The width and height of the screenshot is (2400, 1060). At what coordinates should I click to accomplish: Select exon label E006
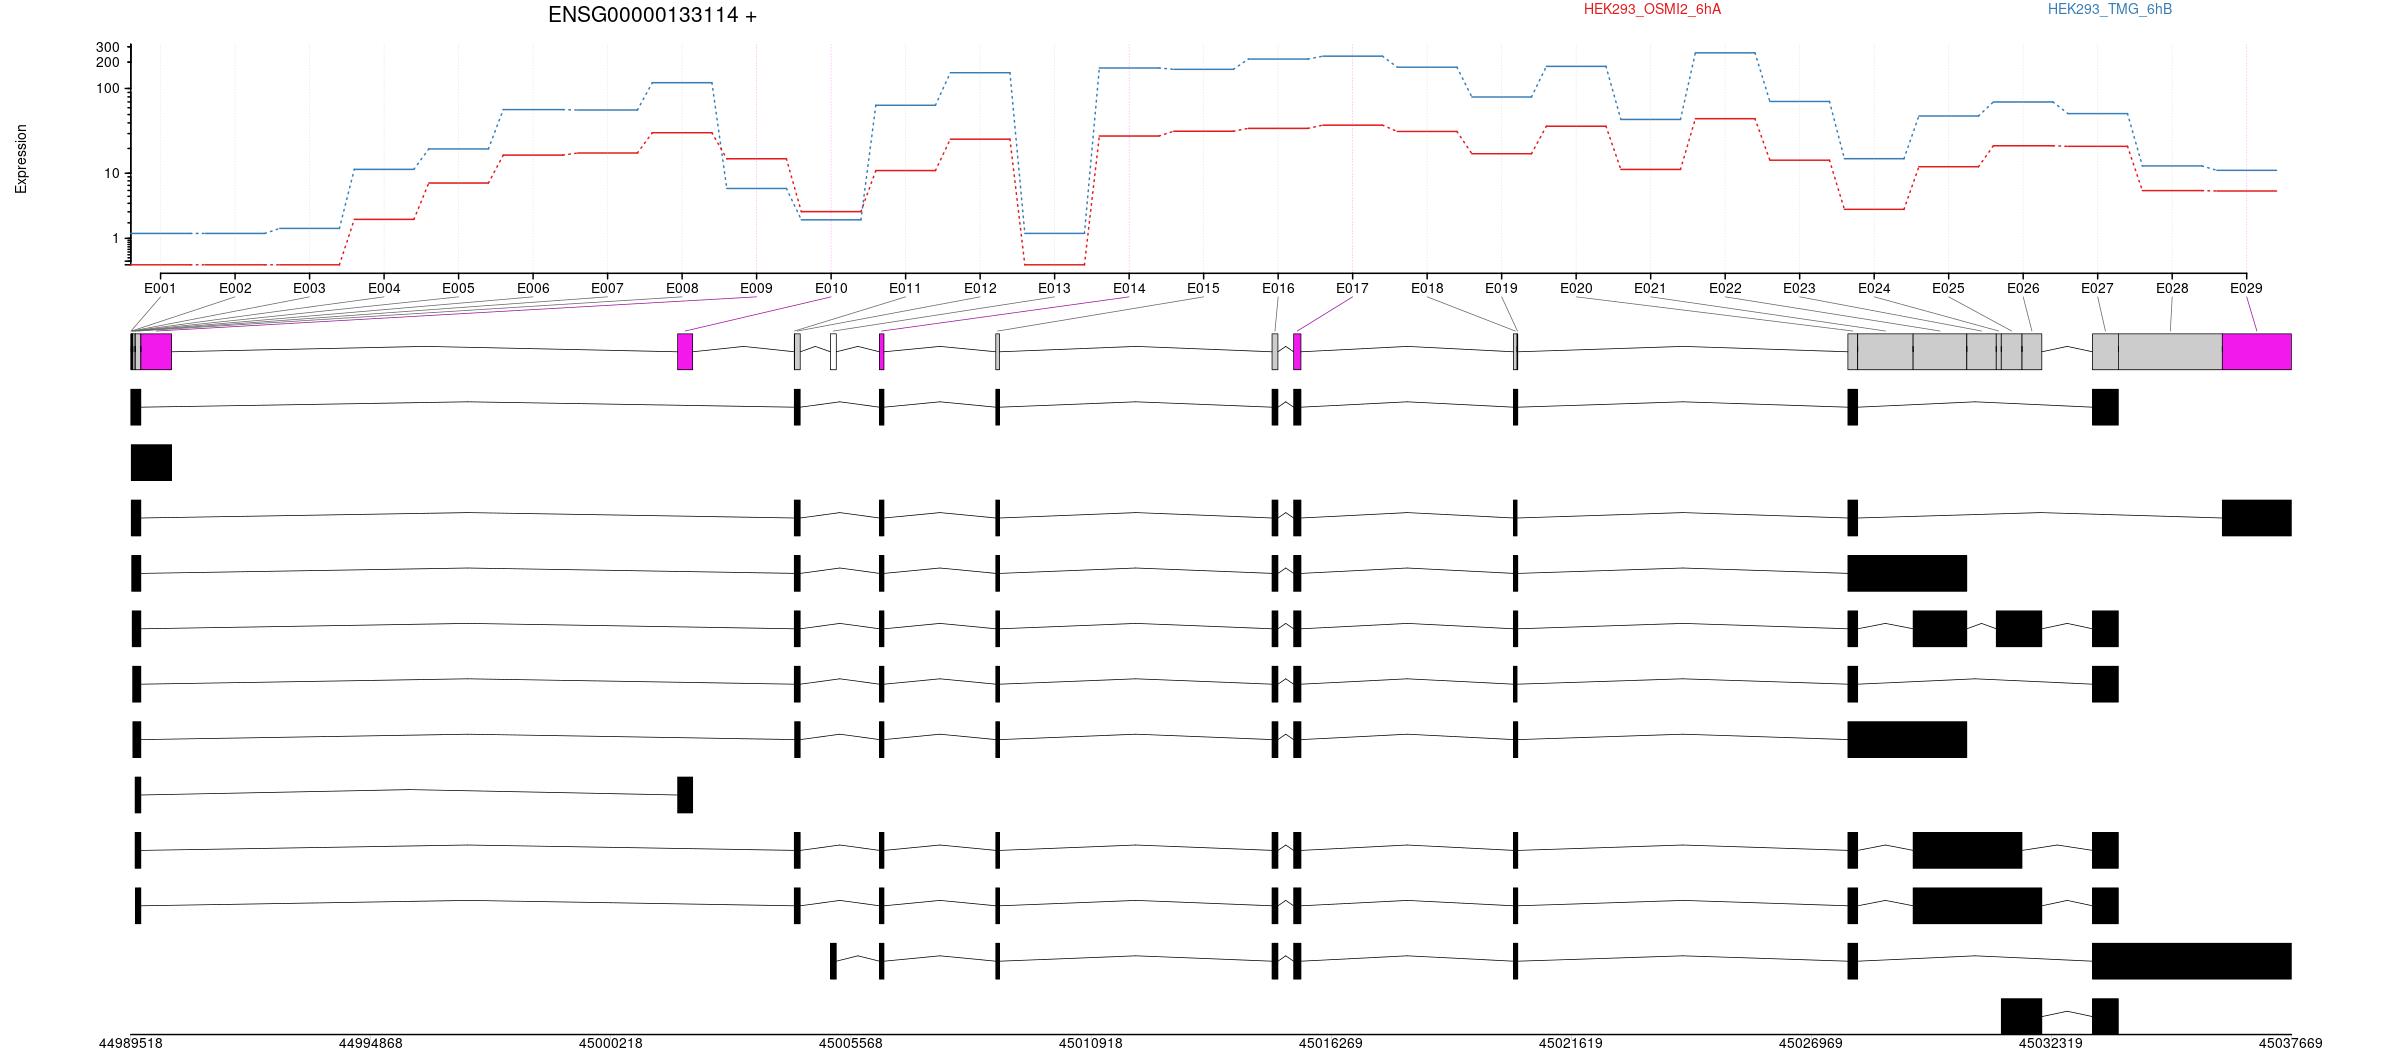(x=533, y=288)
